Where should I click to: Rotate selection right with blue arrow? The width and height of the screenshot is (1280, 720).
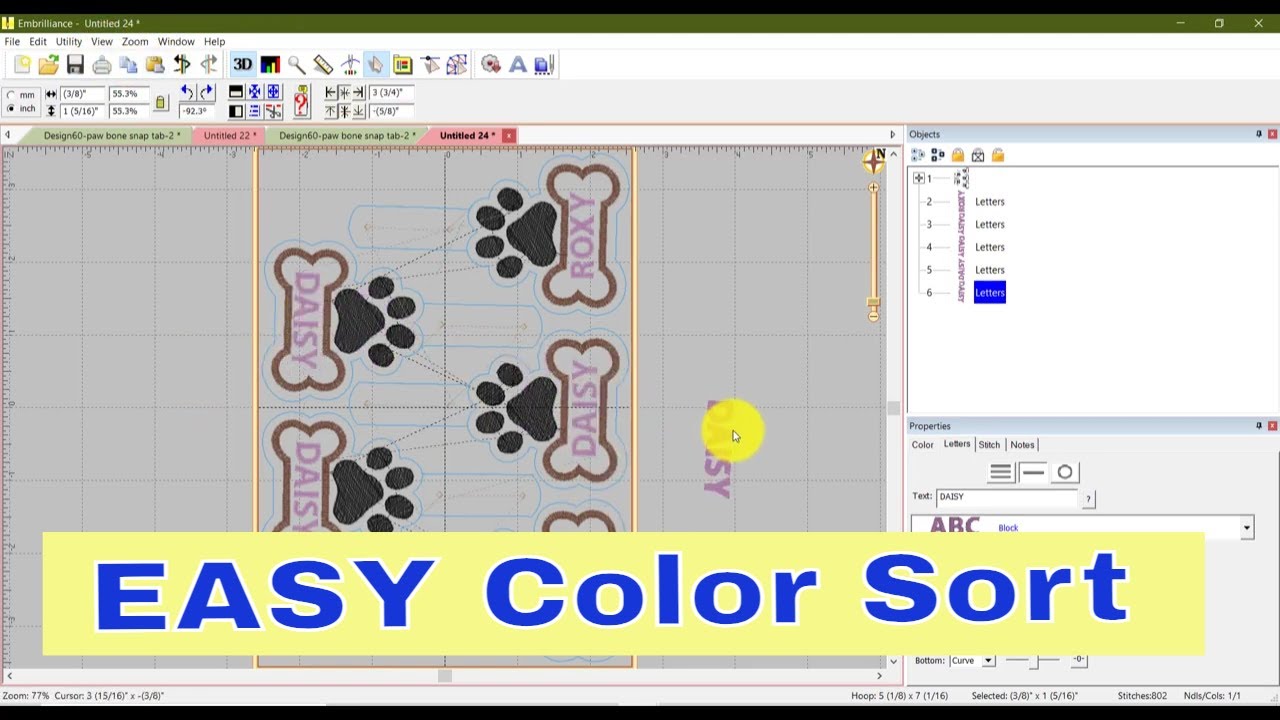pos(206,92)
